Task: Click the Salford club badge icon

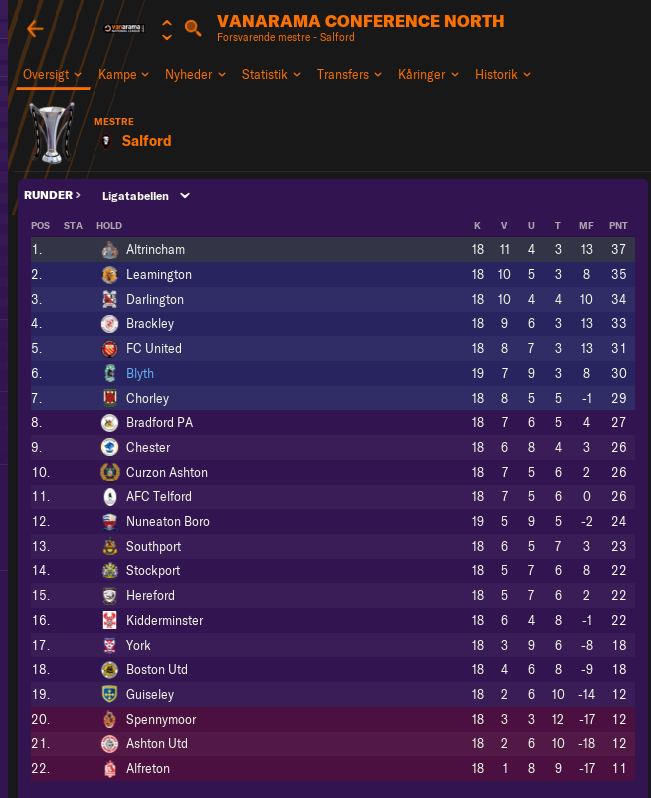Action: pos(106,141)
